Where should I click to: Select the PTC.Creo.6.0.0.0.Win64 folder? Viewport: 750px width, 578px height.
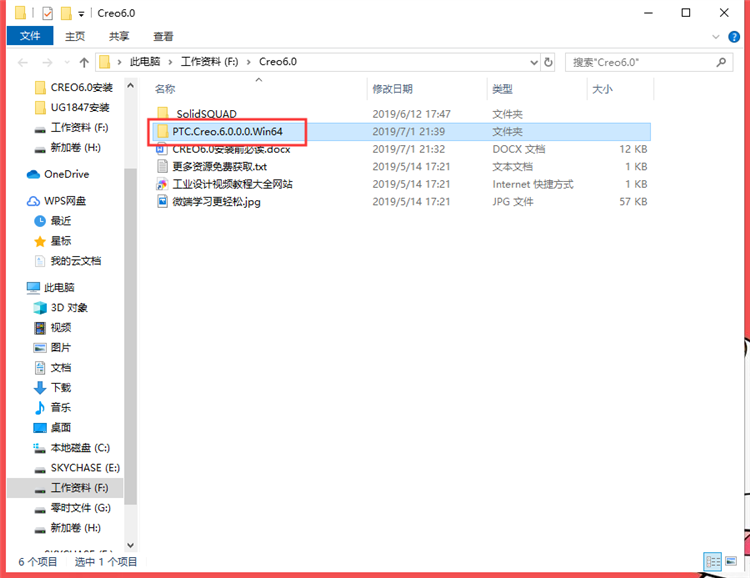(x=227, y=132)
